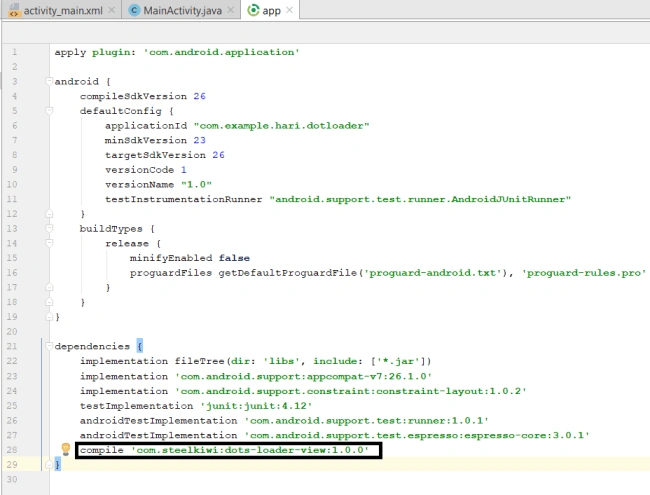Viewport: 650px width, 495px height.
Task: Collapse the buildTypes block at line 13
Action: 49,228
